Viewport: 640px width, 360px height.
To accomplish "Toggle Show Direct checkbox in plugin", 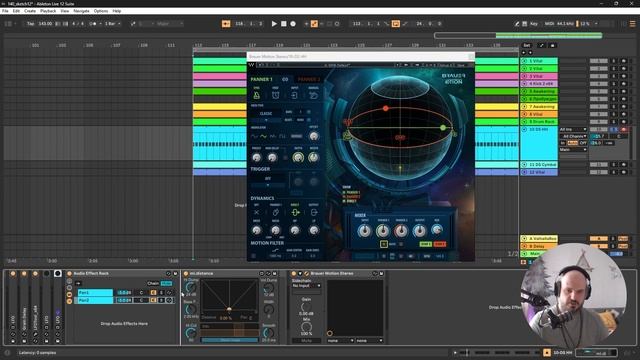I will 344,201.
